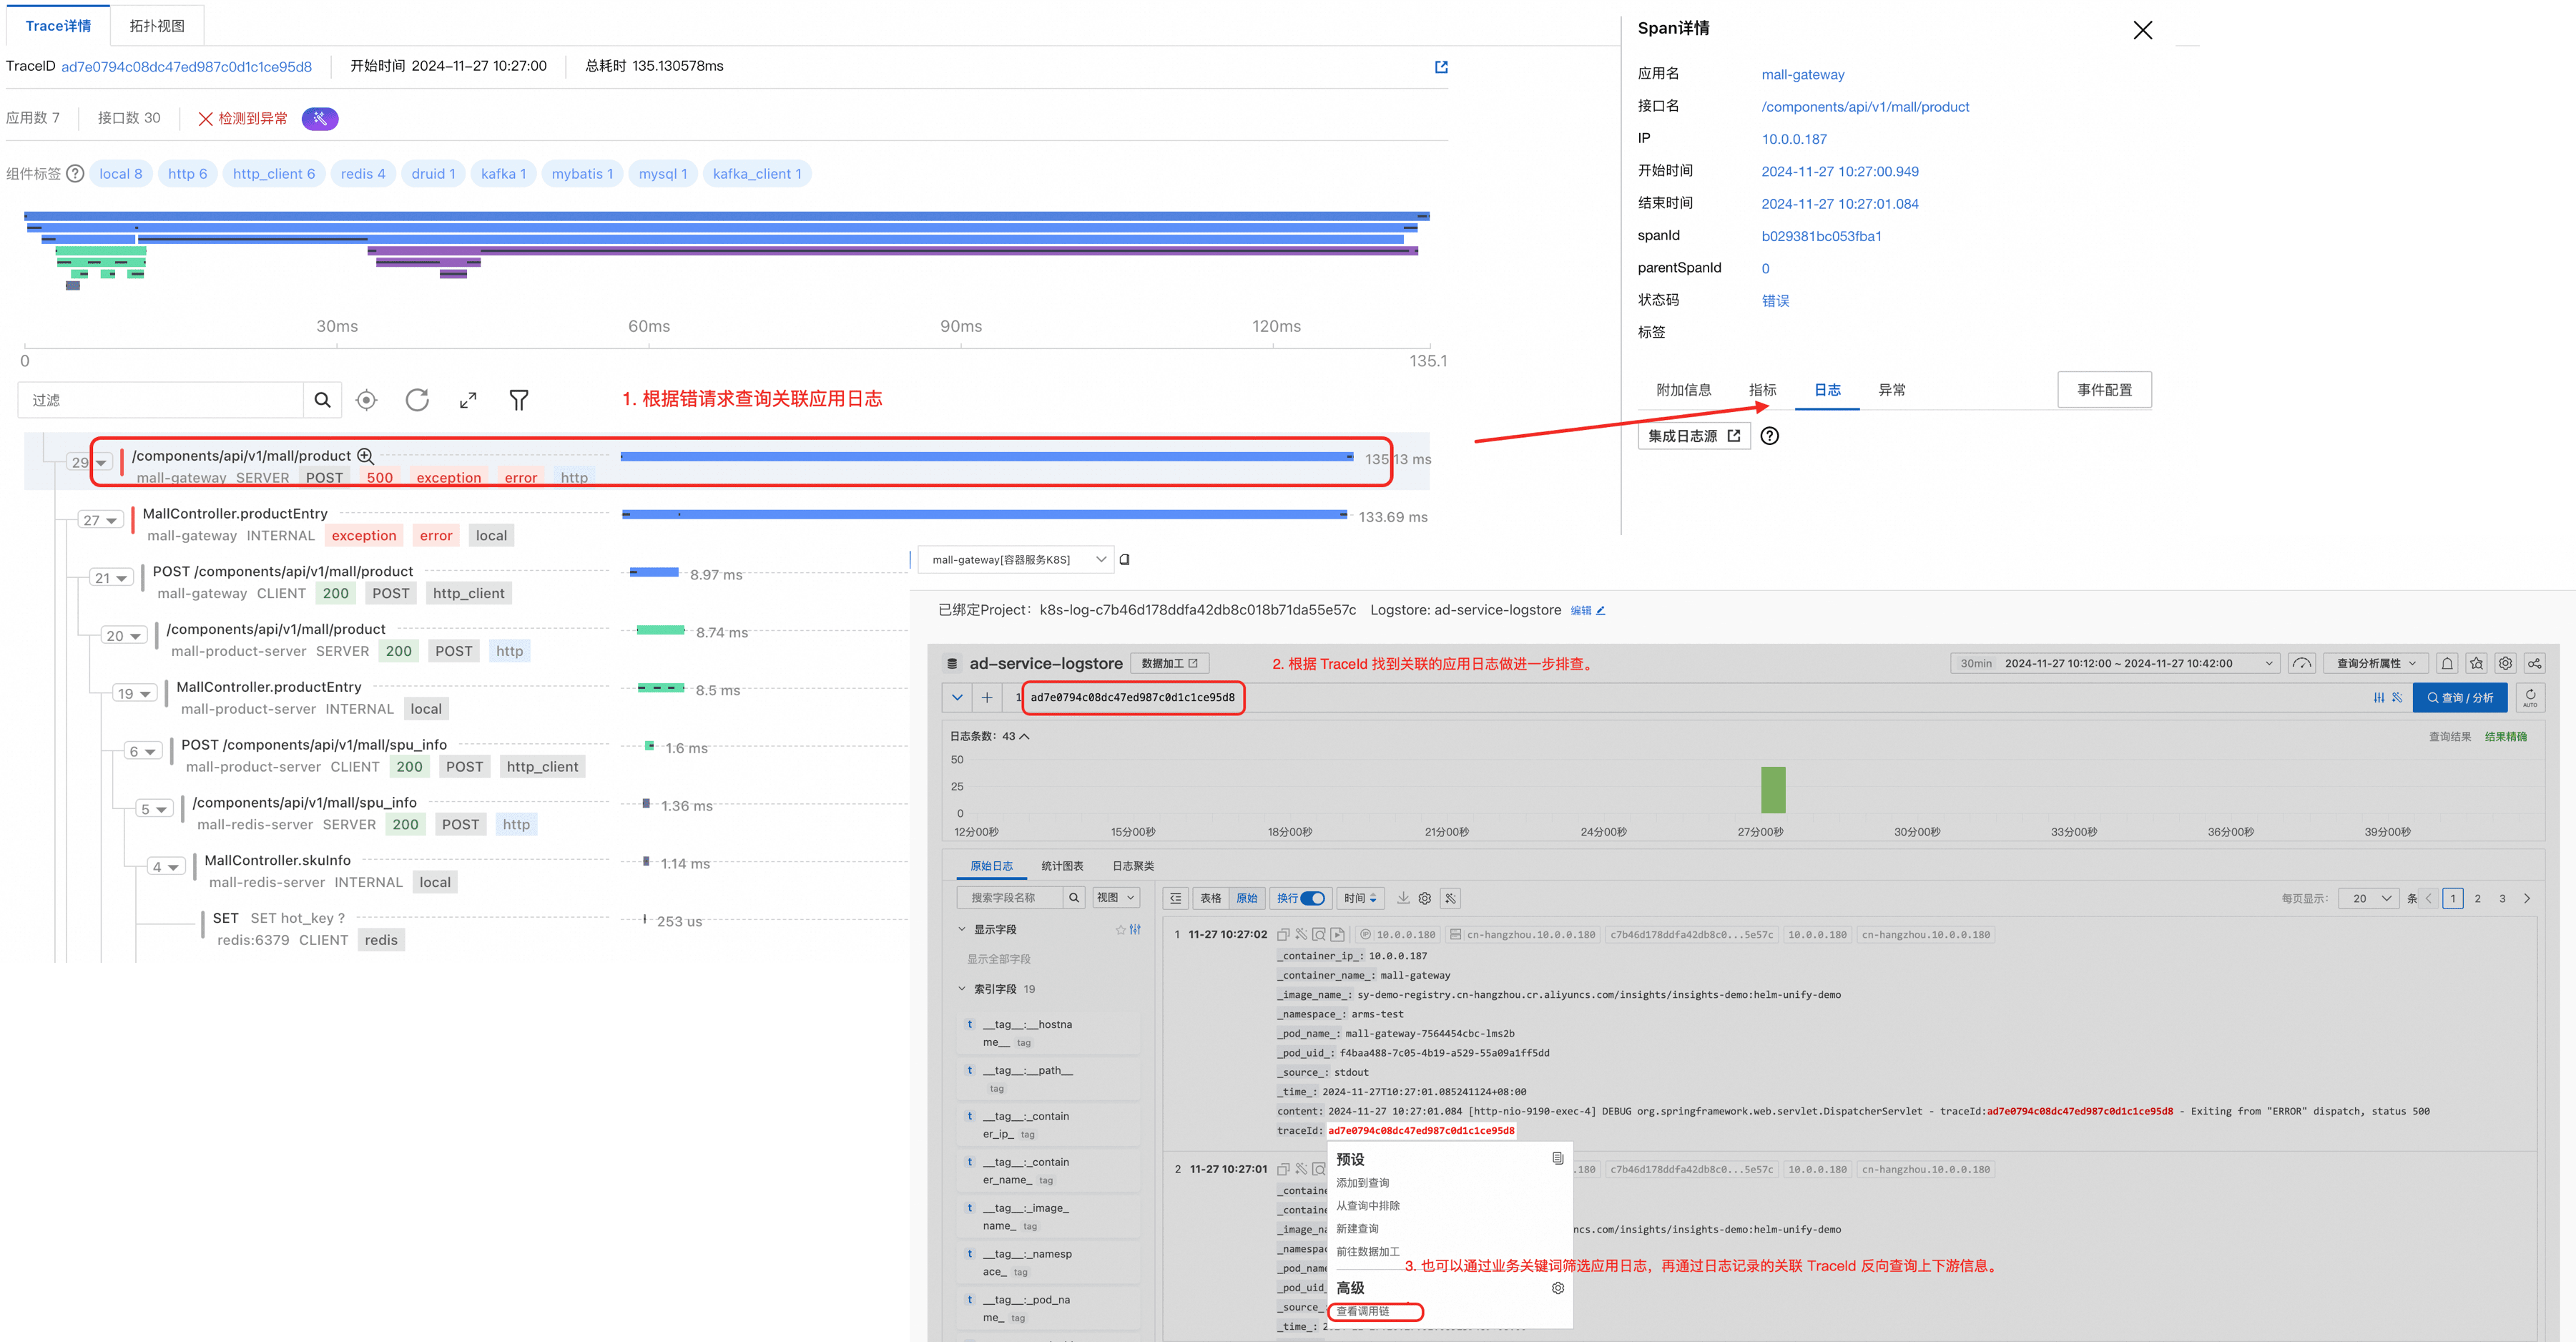Click the filter search magnifier icon
Screen dimensions: 2576x1342
point(322,400)
